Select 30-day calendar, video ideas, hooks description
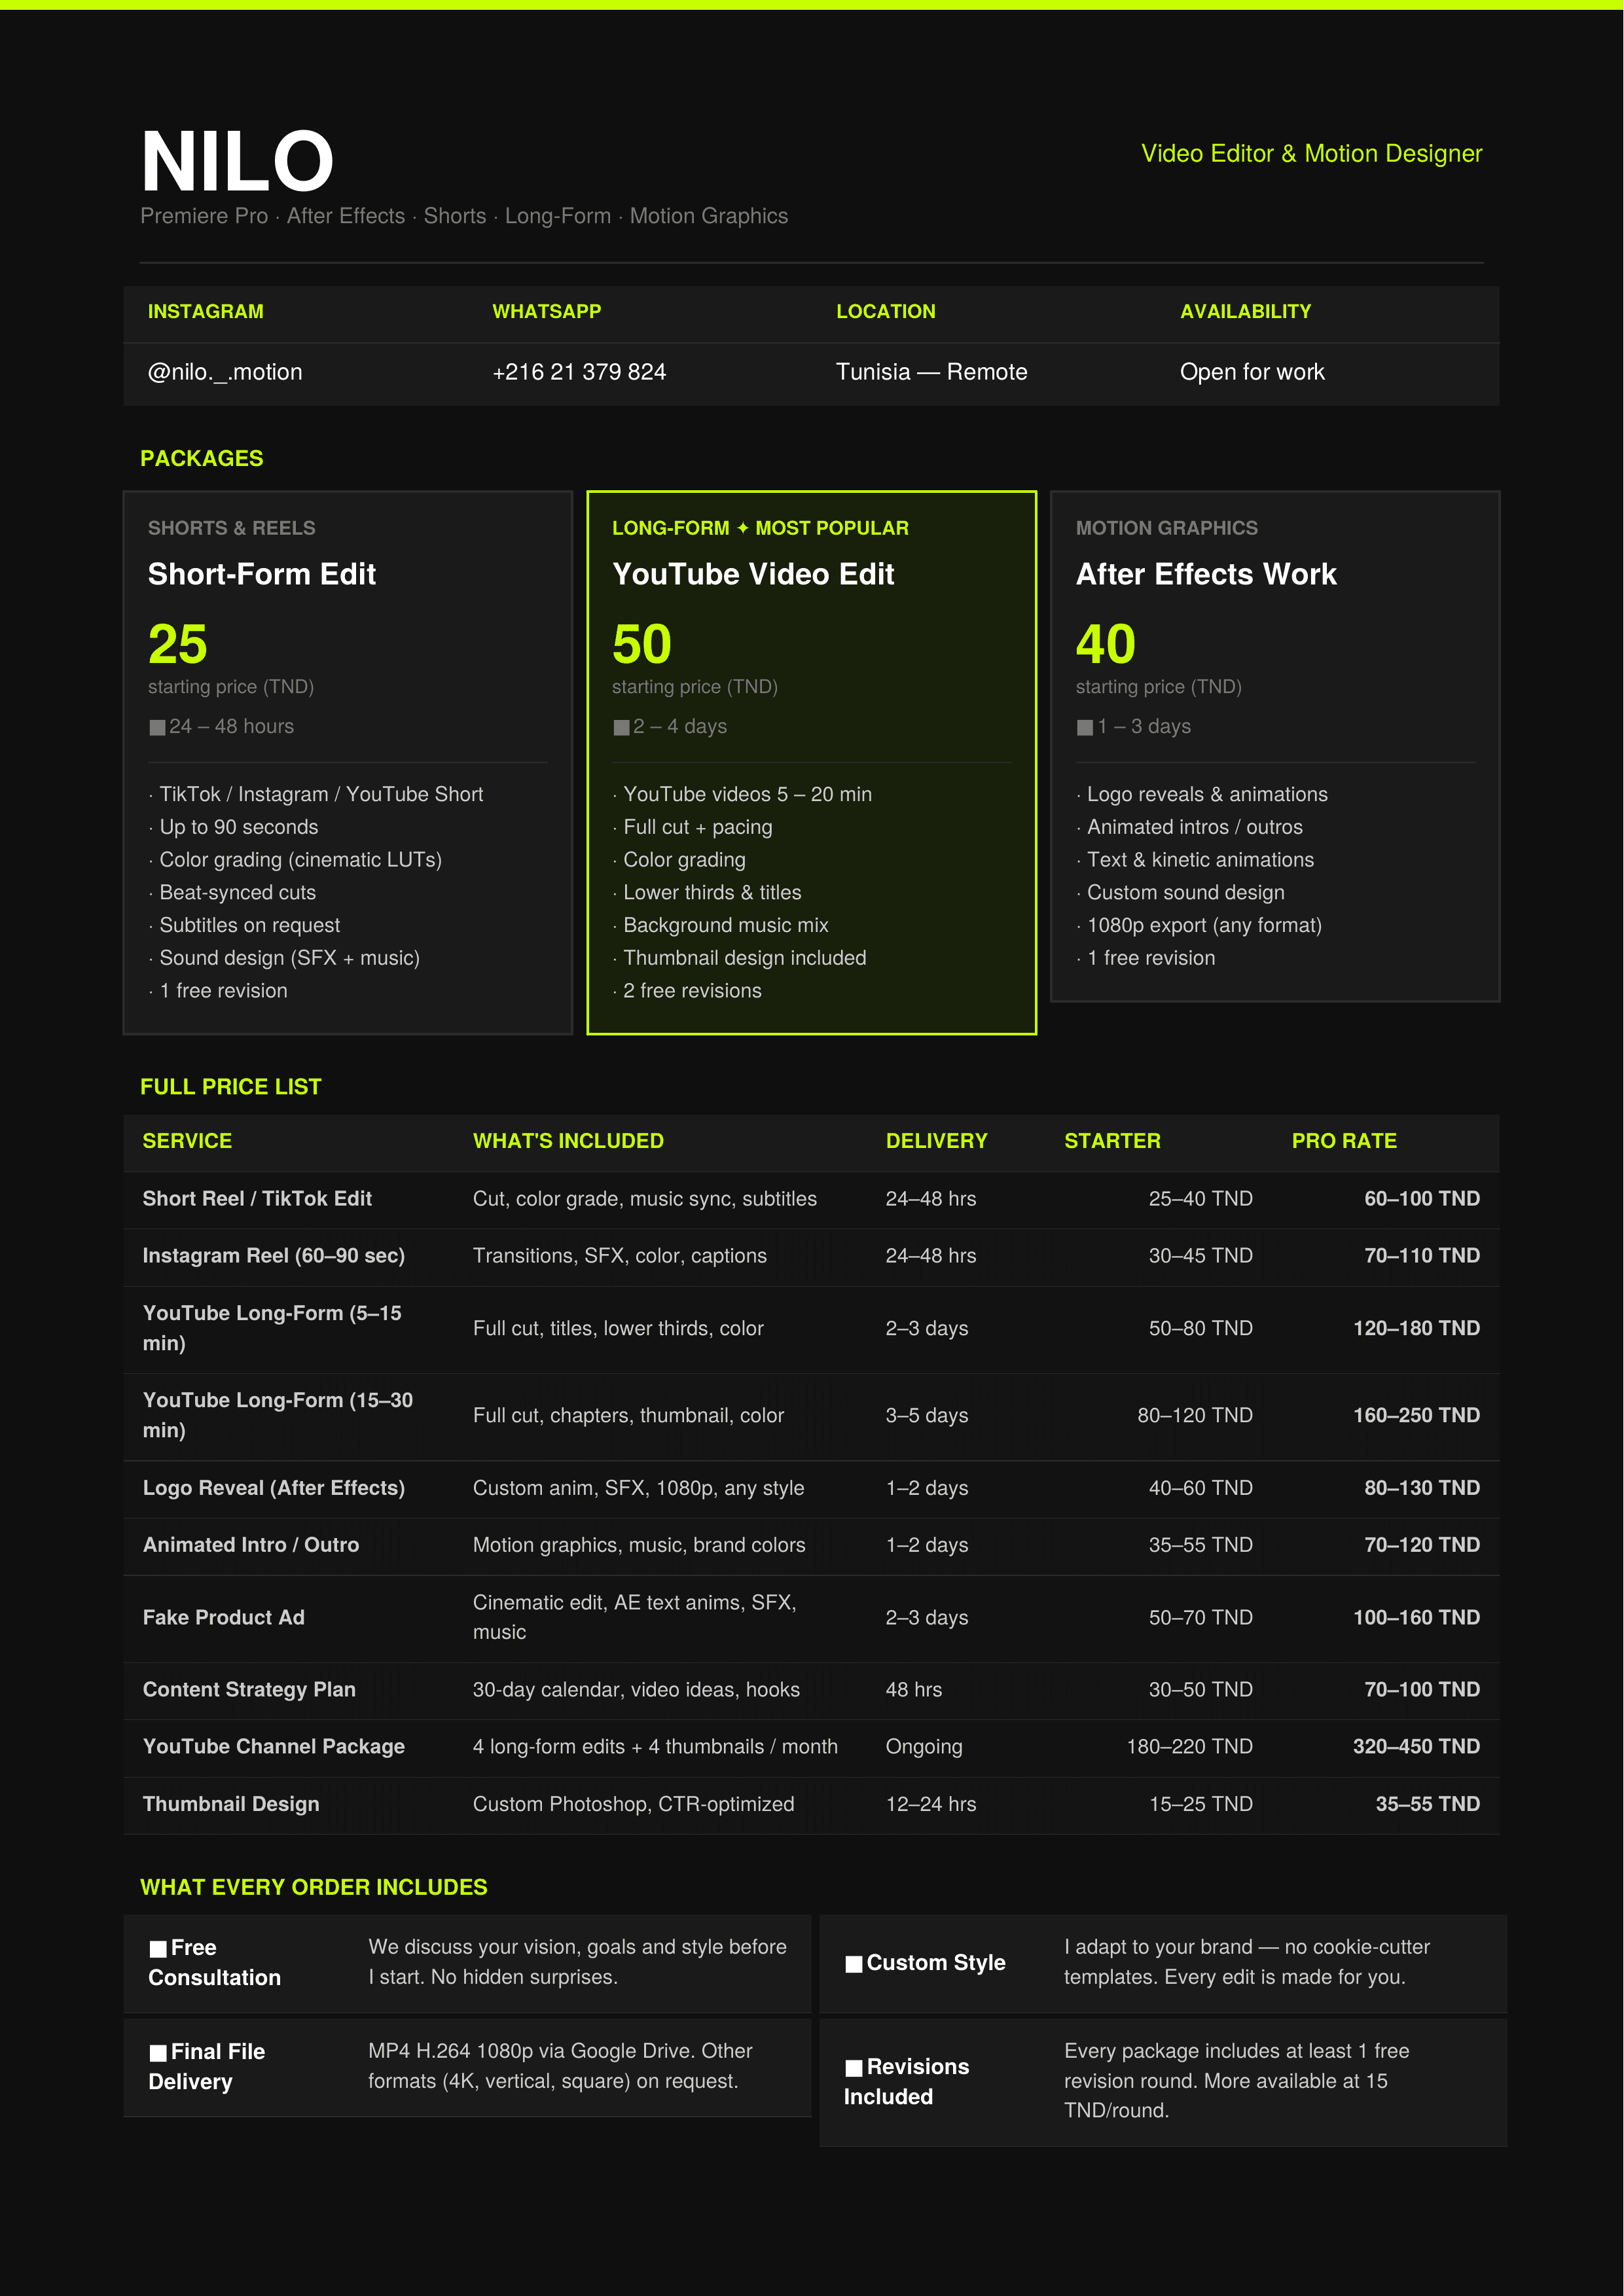The width and height of the screenshot is (1624, 2296). point(636,1690)
